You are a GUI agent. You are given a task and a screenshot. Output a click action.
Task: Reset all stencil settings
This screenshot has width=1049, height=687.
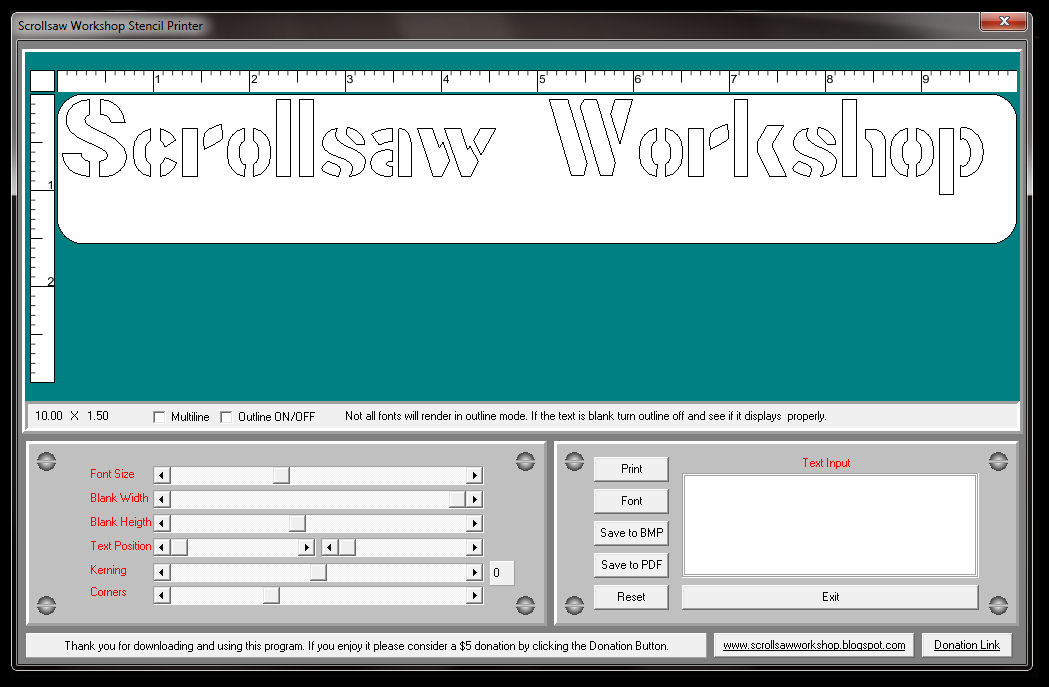[630, 596]
